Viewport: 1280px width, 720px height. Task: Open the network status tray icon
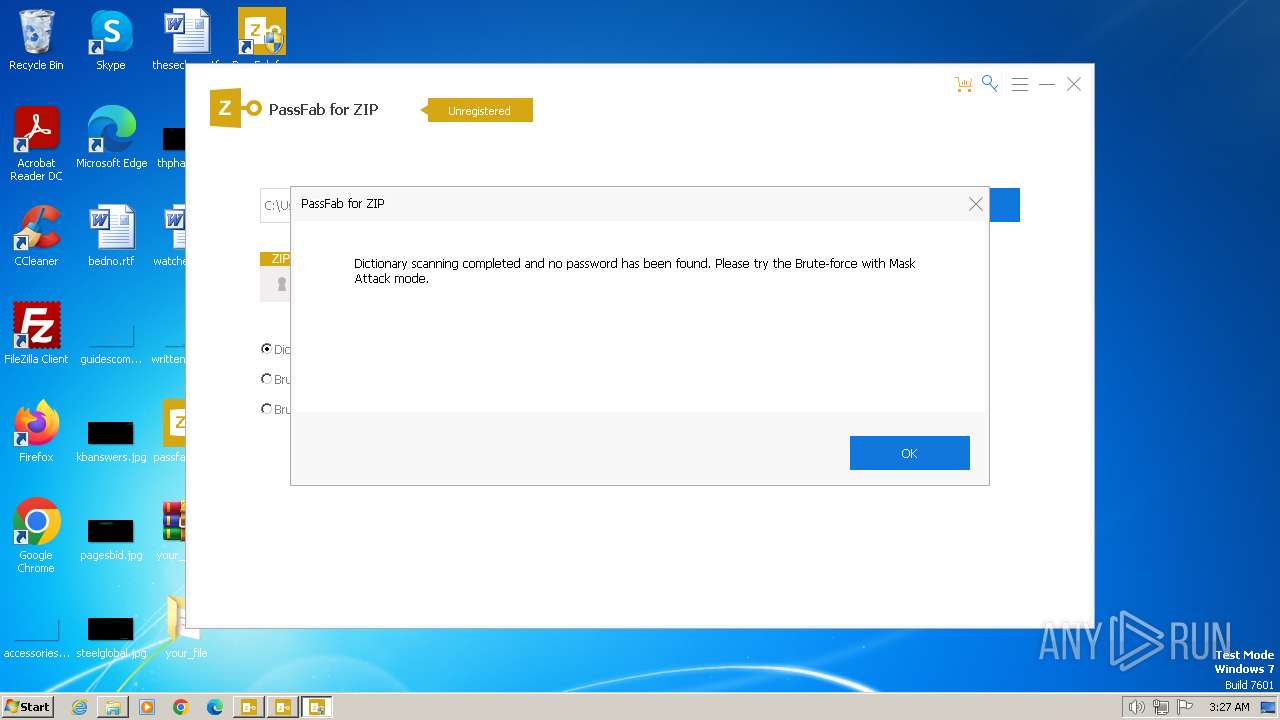click(x=1161, y=707)
